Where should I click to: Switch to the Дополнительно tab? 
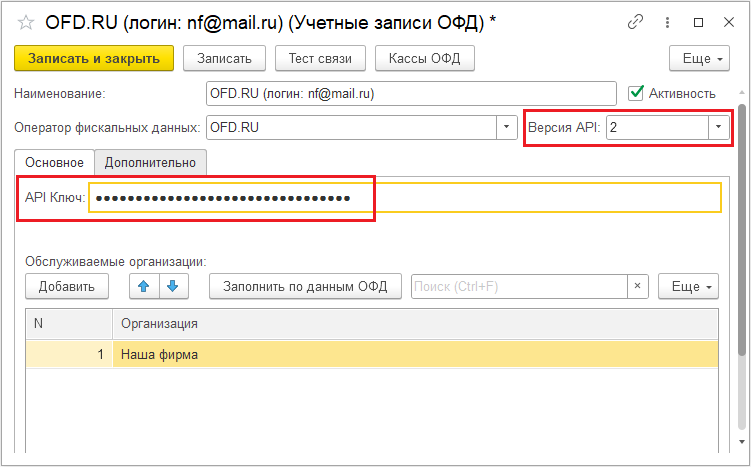(151, 162)
